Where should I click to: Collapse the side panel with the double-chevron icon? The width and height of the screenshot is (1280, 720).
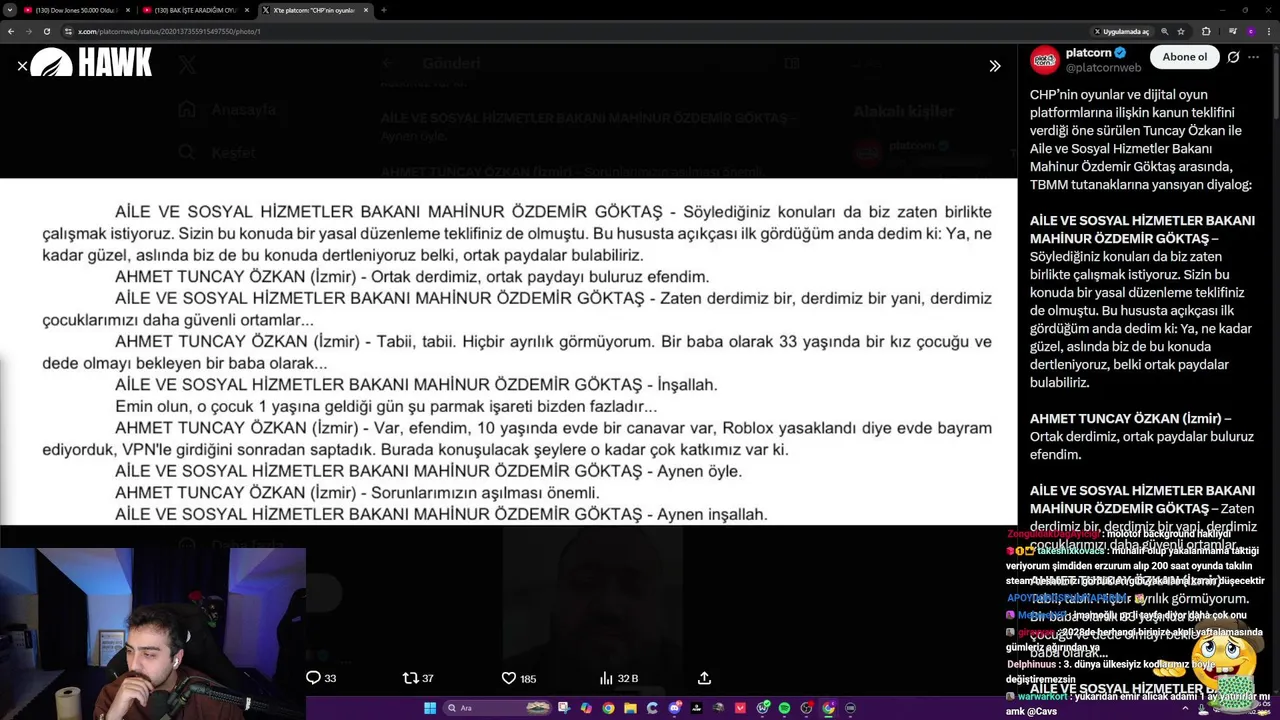[995, 66]
